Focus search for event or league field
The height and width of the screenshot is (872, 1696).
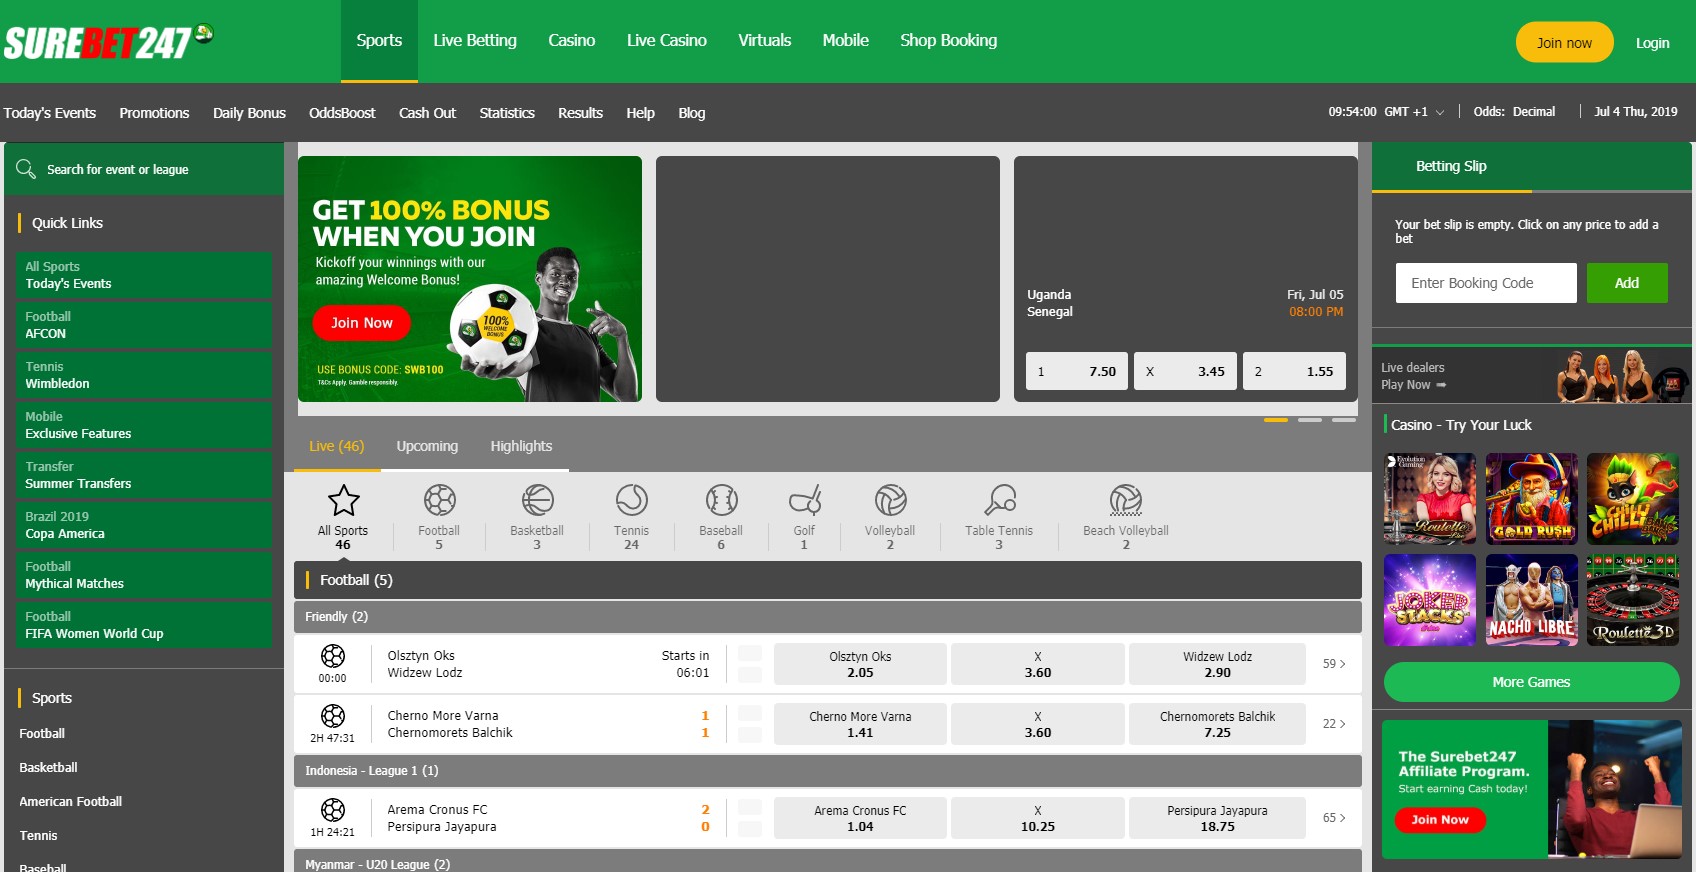coord(144,169)
